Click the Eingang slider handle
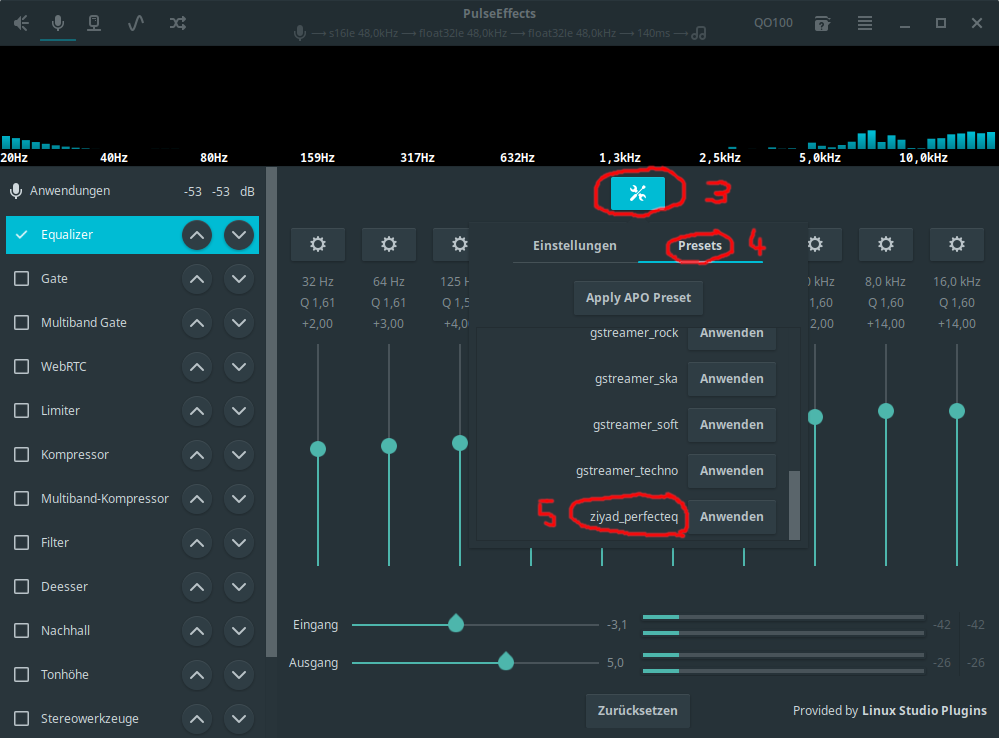 tap(456, 624)
